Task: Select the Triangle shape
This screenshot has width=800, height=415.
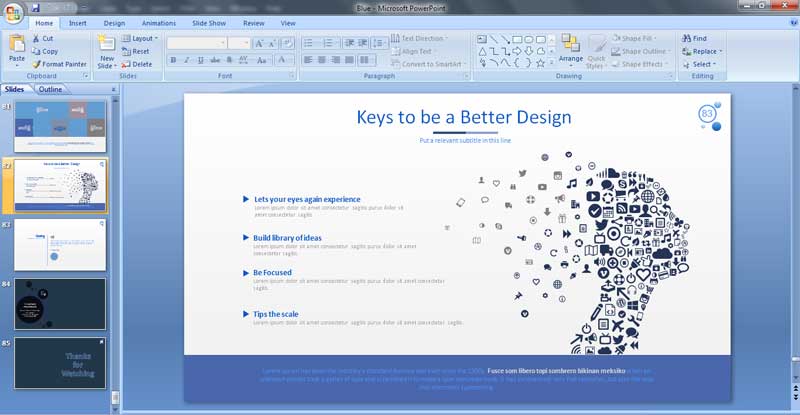Action: [x=482, y=51]
